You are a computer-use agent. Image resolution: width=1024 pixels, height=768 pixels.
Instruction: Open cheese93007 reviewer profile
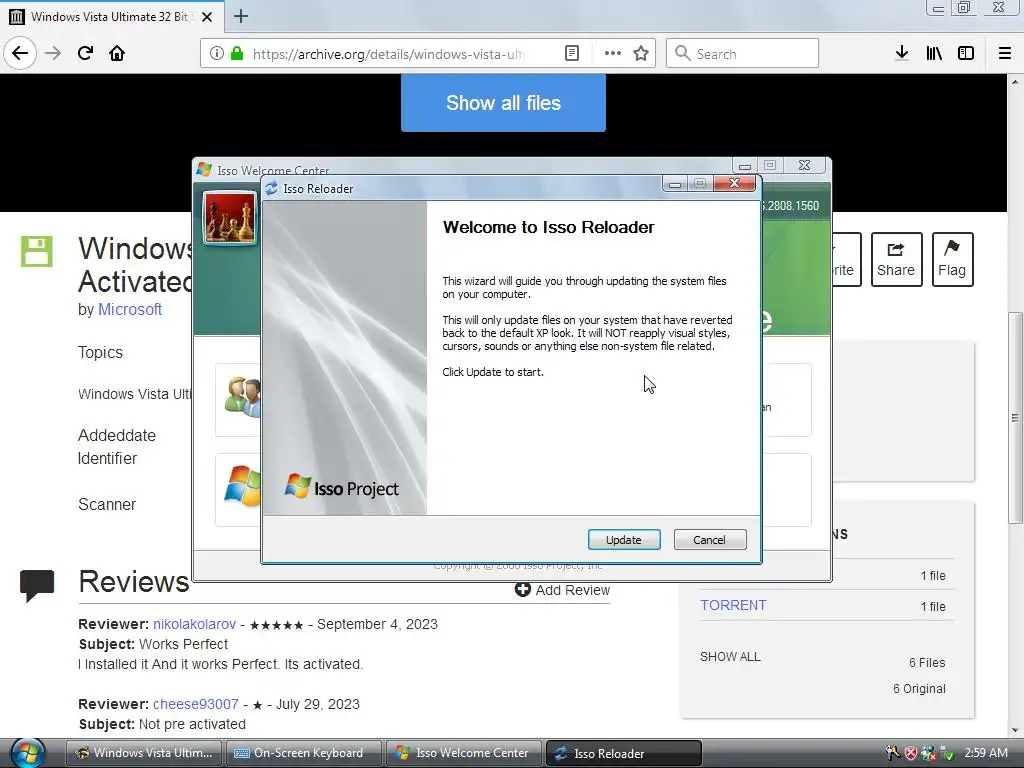point(196,704)
